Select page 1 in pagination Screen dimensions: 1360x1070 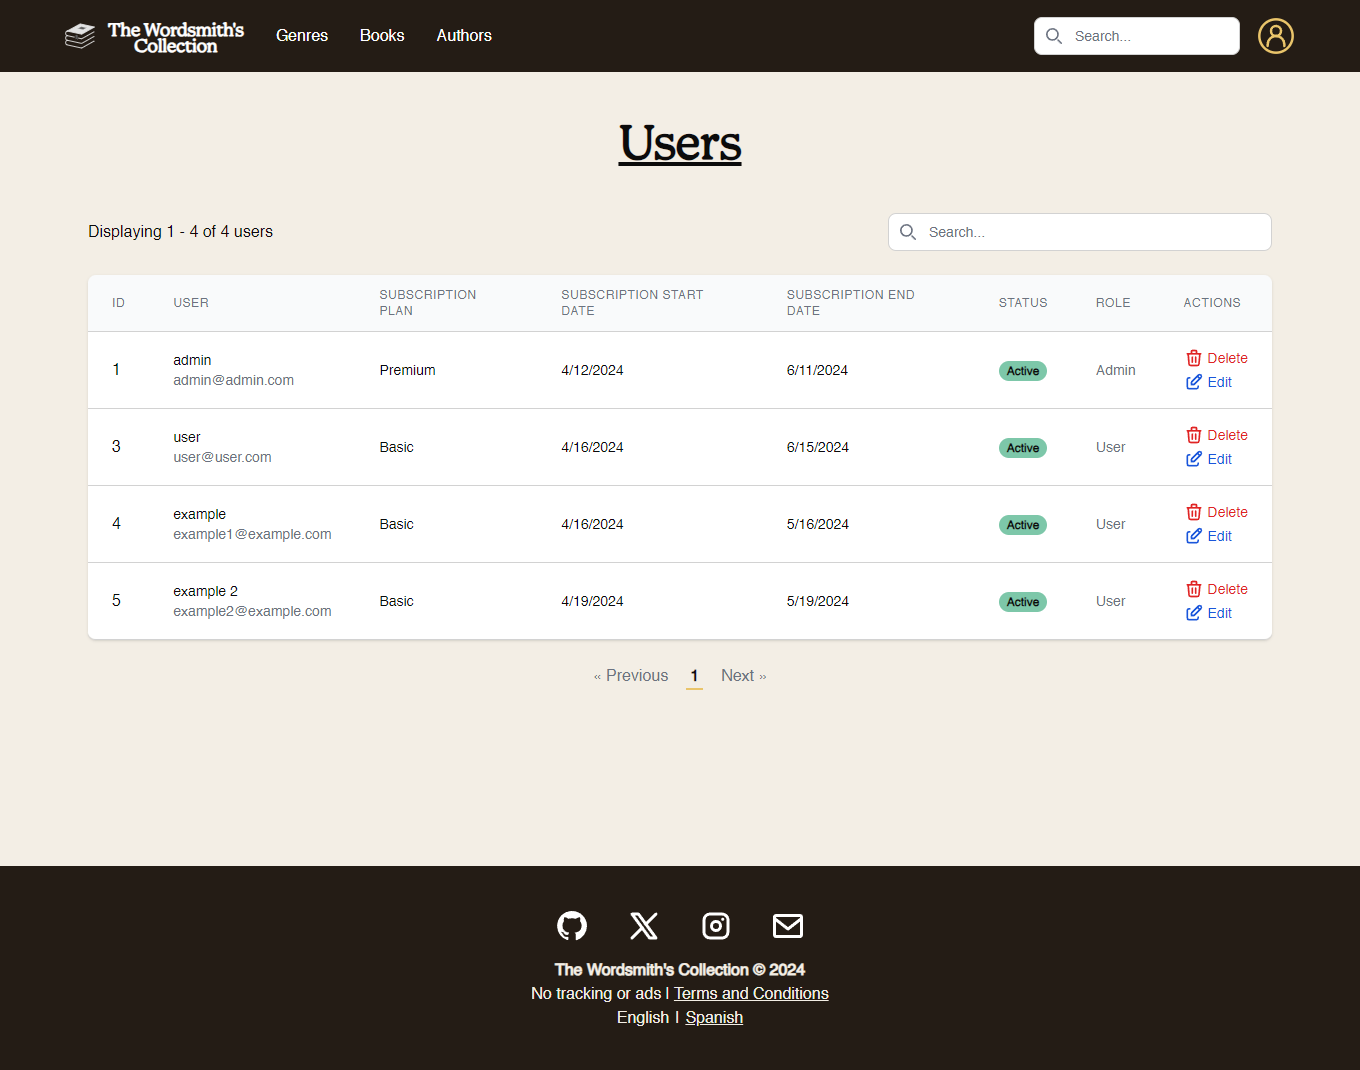coord(694,676)
